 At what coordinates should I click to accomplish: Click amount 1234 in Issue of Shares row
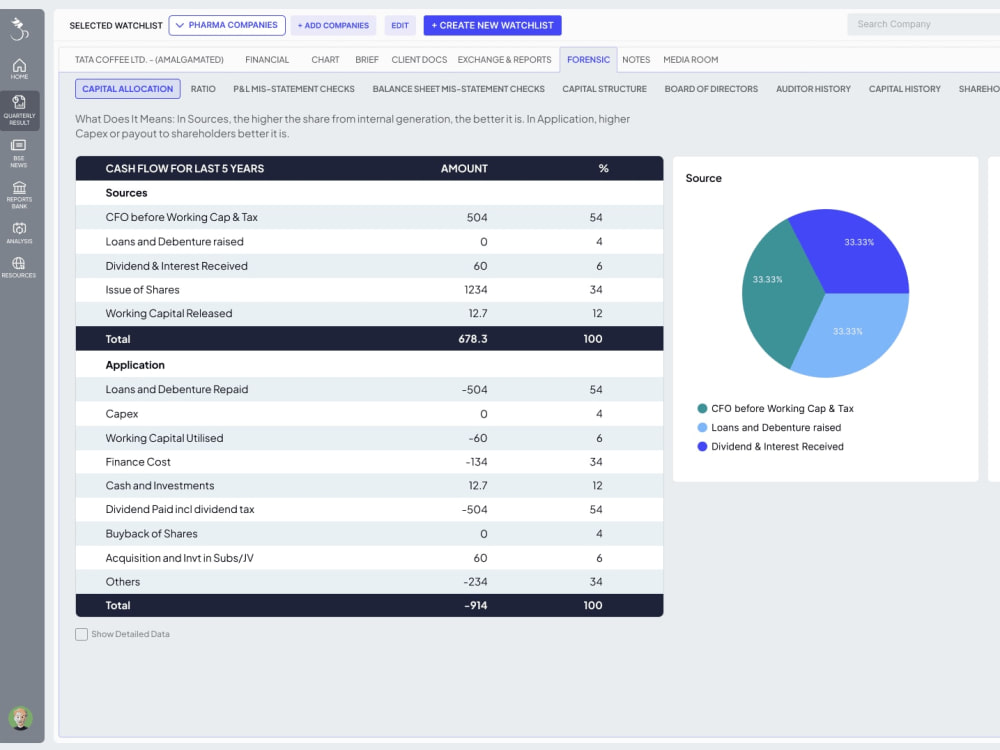pos(476,290)
